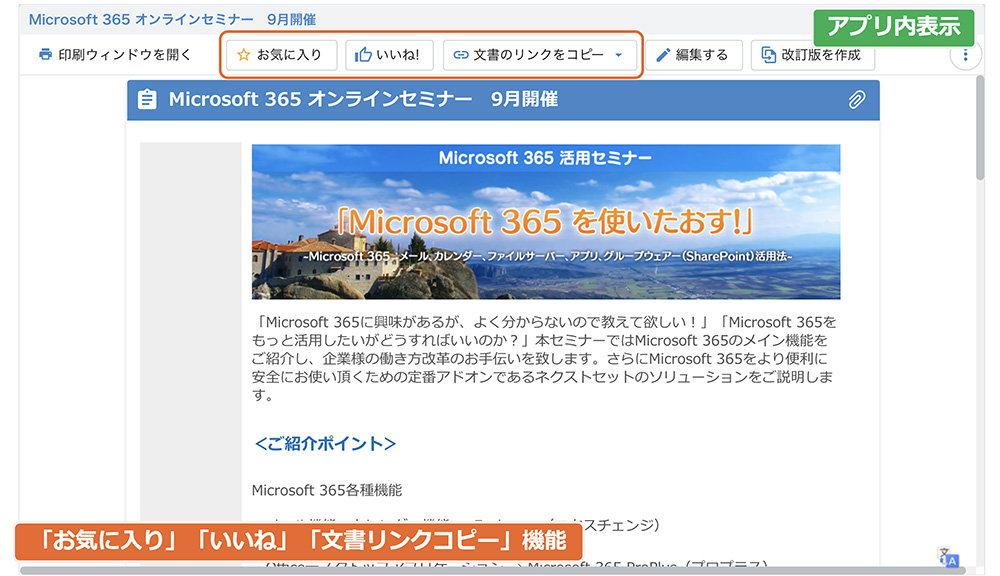Click the translate icon at bottom right

pyautogui.click(x=948, y=556)
